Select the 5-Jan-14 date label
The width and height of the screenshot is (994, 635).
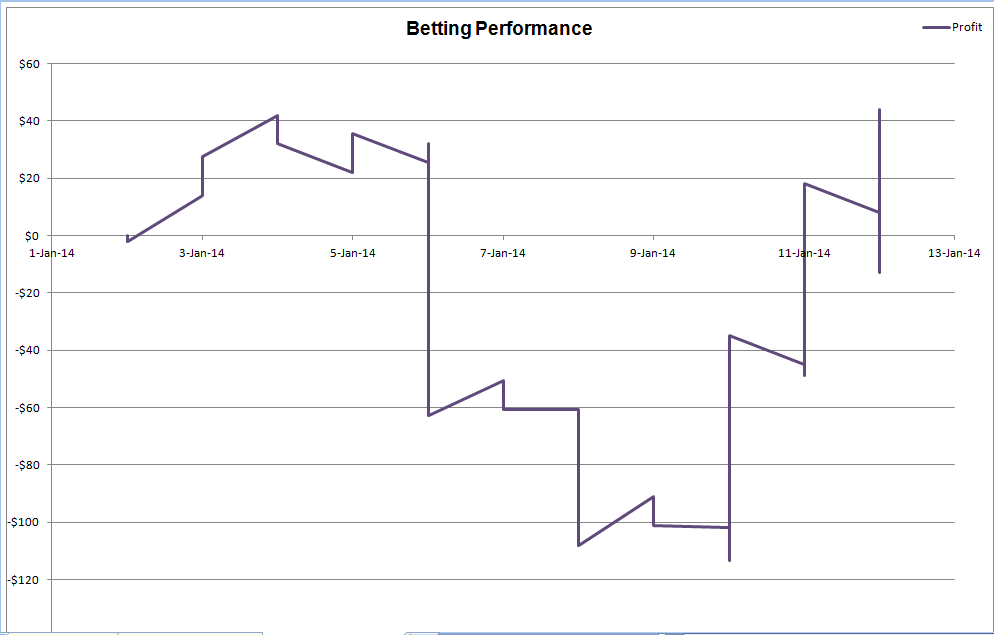click(352, 253)
